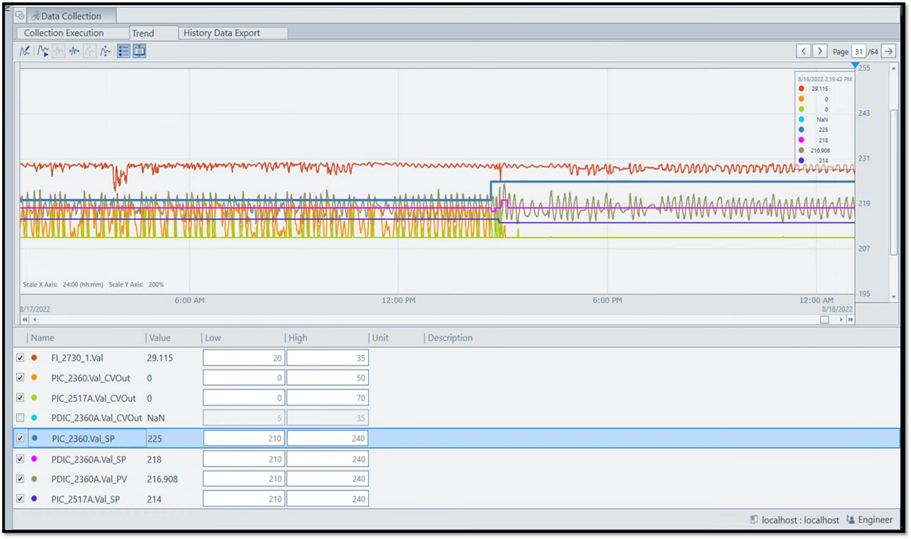Viewport: 911px width, 539px height.
Task: Click the vertical zoom curve icon
Action: click(105, 51)
